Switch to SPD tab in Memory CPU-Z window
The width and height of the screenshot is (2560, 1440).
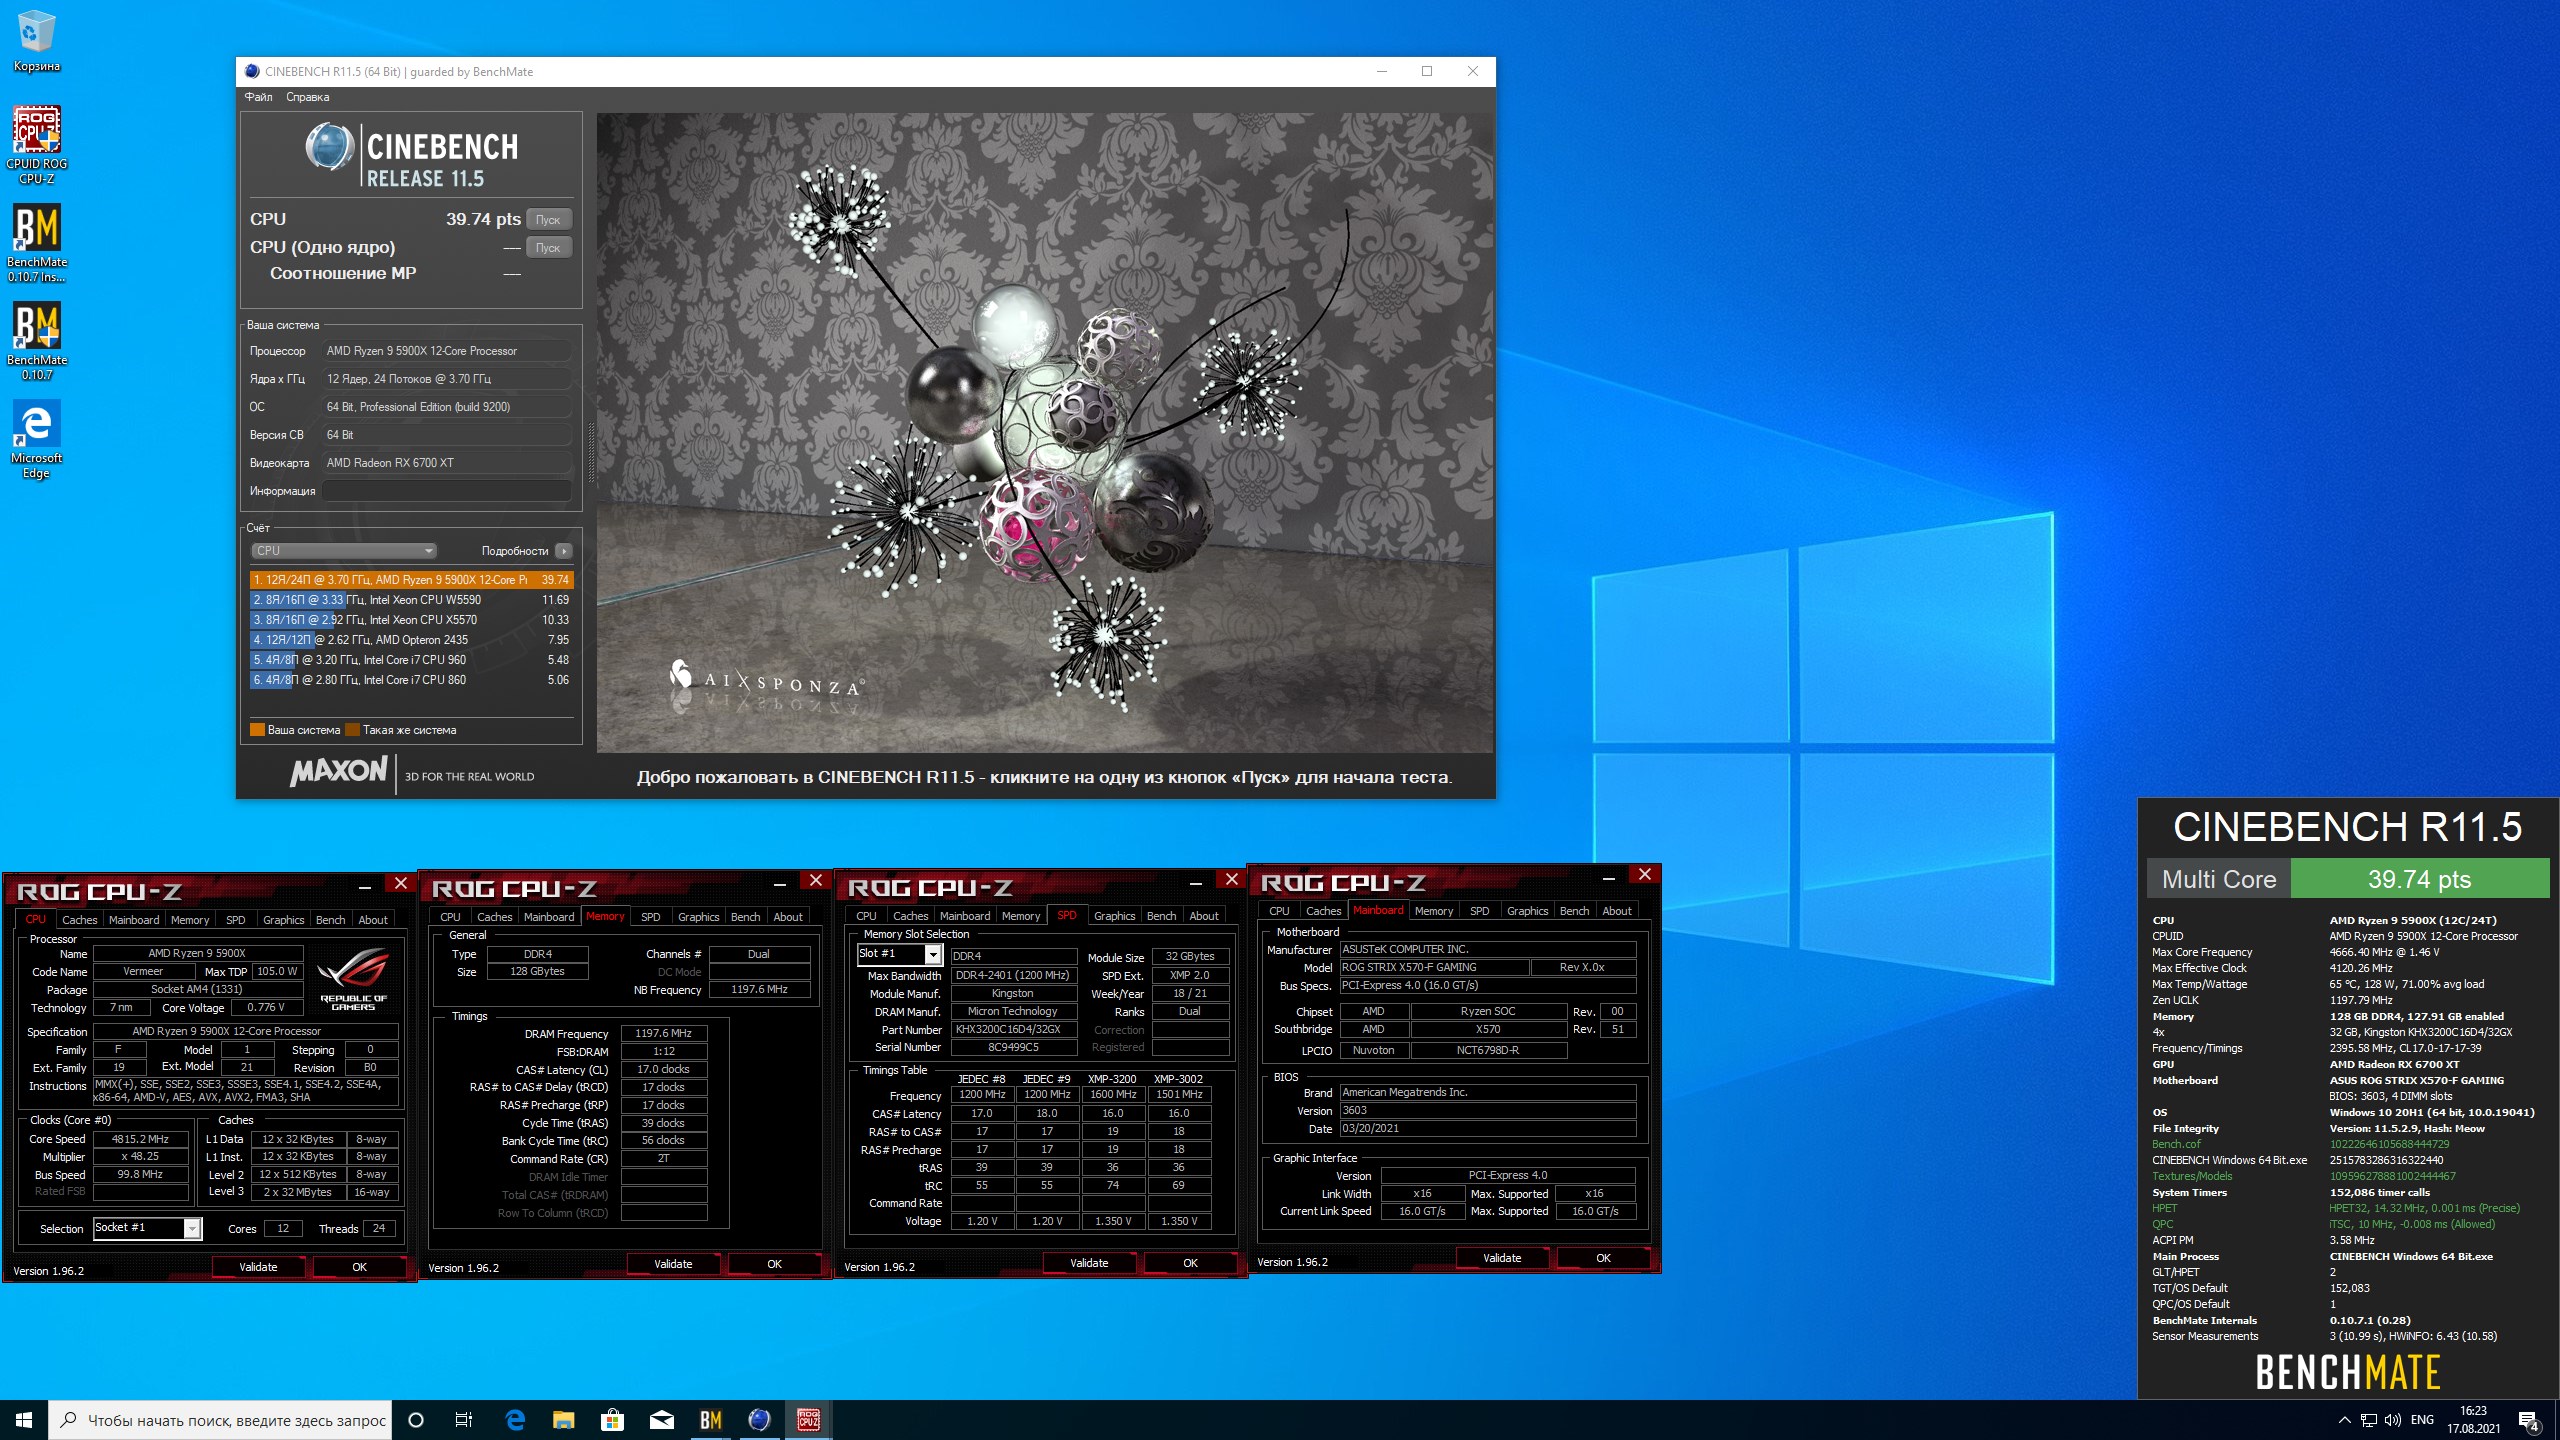coord(650,917)
